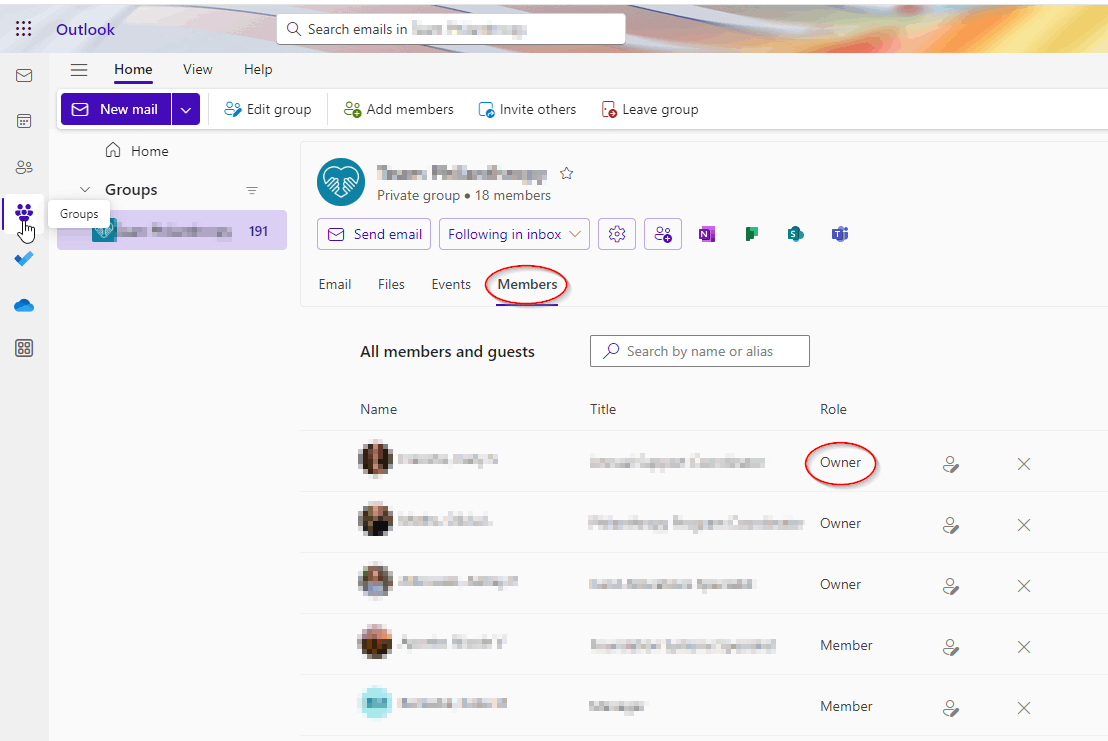Screen dimensions: 1108x741
Task: Switch to Home ribbon tab
Action: click(133, 69)
